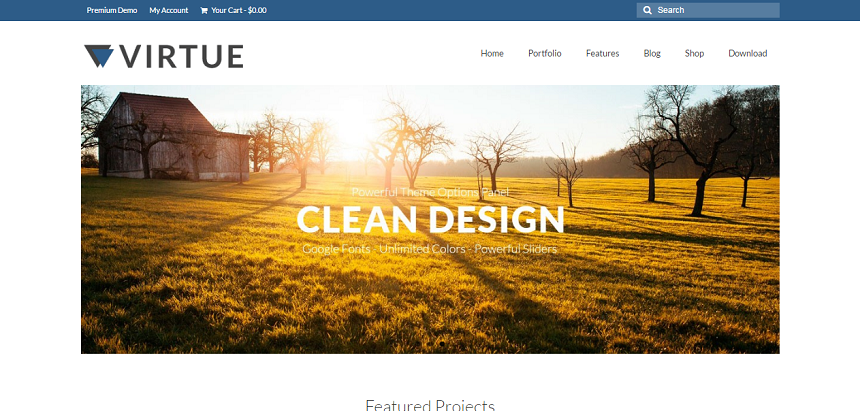Open the My Account link
The height and width of the screenshot is (411, 860).
pos(168,10)
